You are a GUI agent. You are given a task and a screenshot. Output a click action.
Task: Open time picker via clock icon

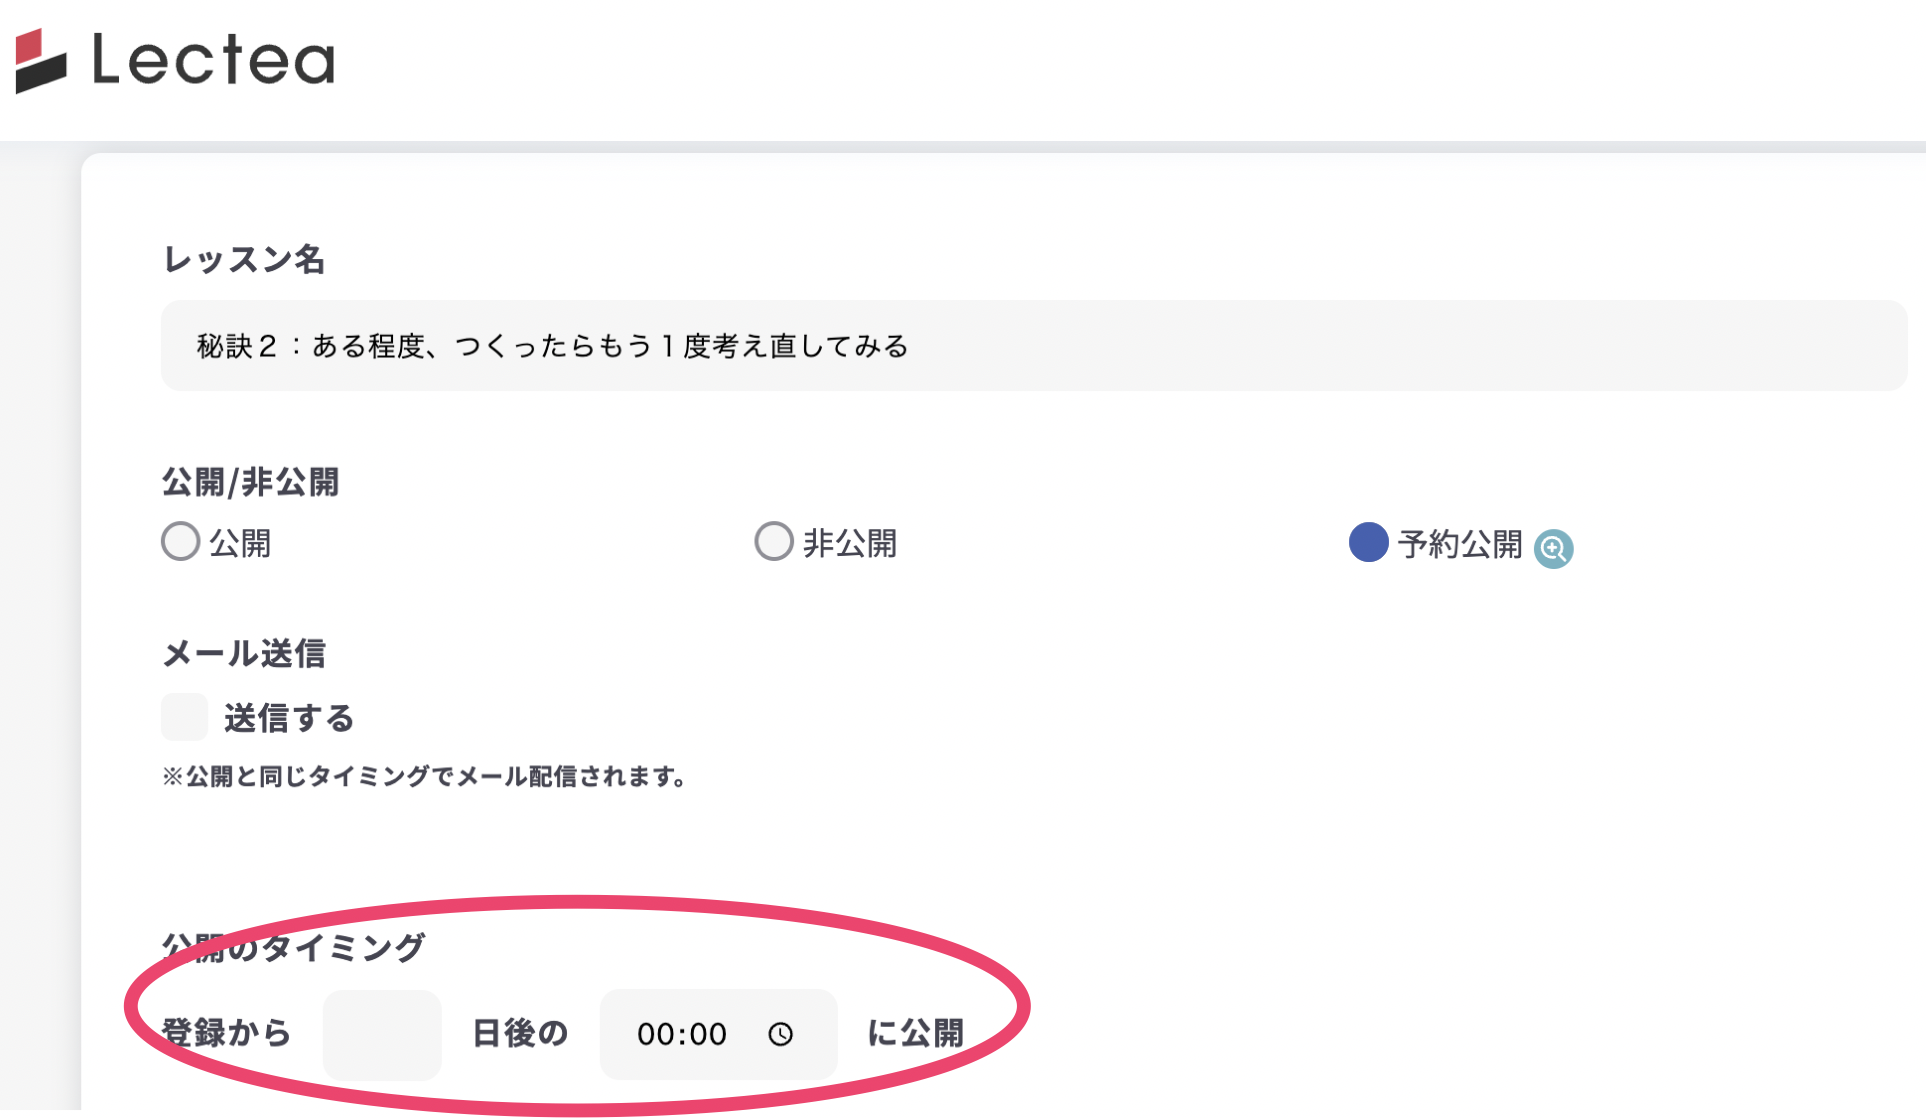pos(780,1034)
